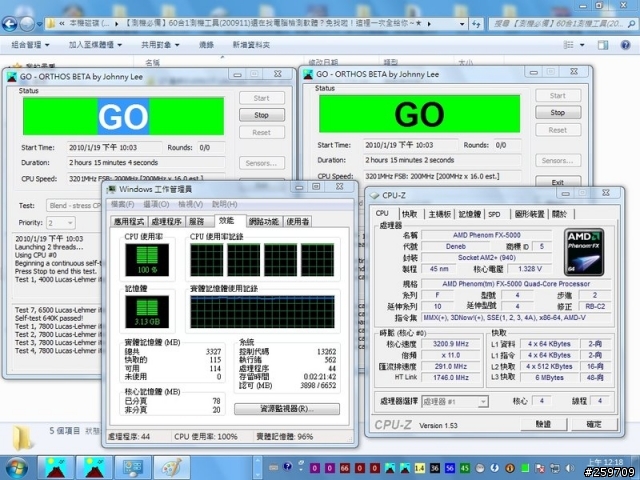Viewport: 640px width, 480px height.
Task: Click the 確定 button in CPU-Z
Action: [594, 424]
